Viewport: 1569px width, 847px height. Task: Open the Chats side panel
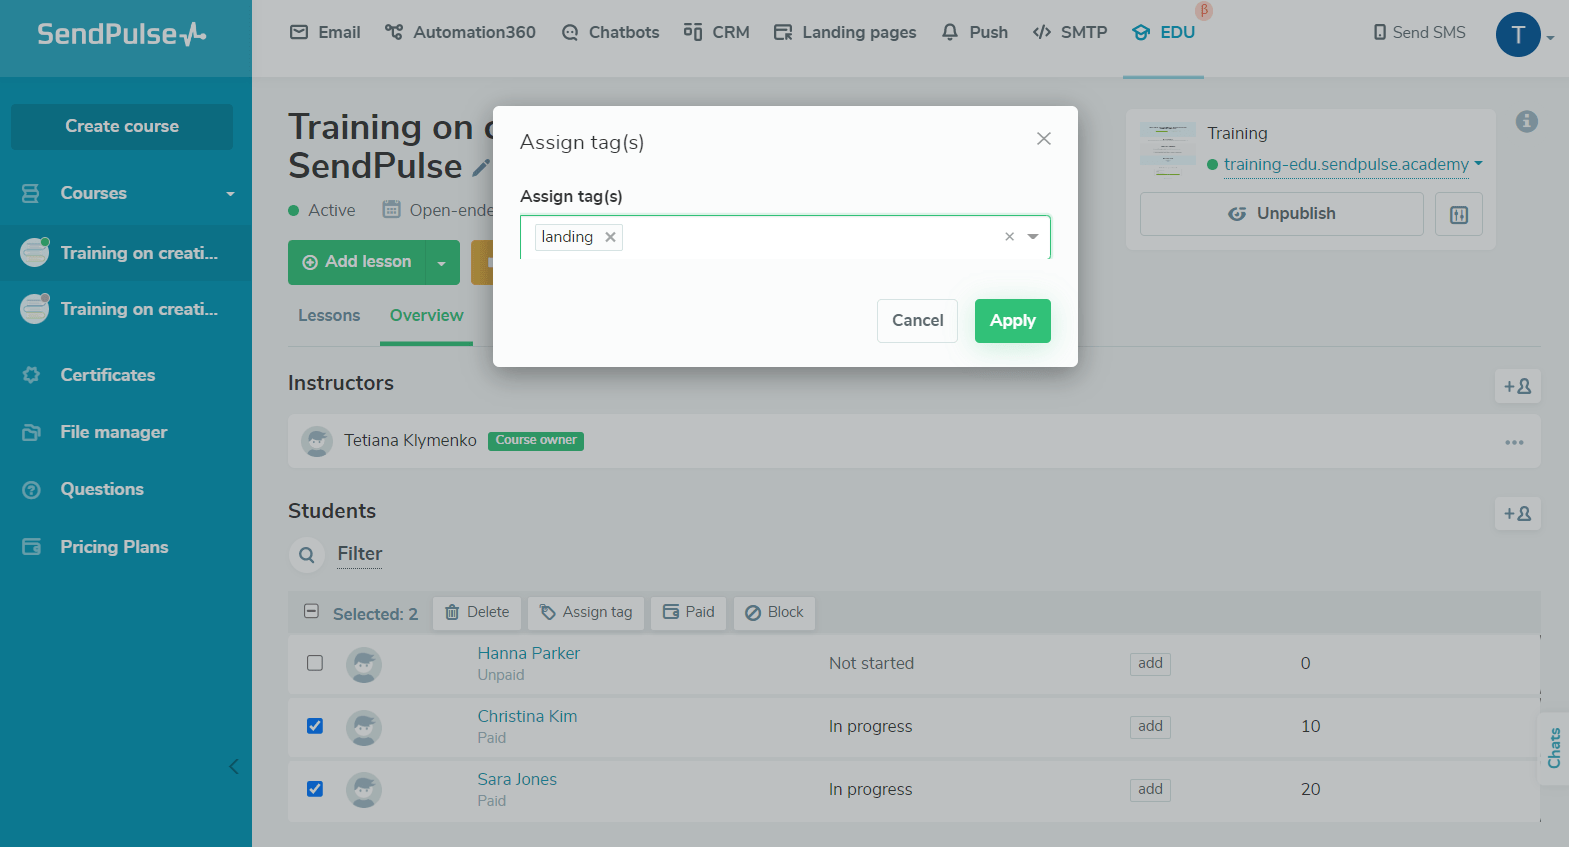coord(1553,748)
